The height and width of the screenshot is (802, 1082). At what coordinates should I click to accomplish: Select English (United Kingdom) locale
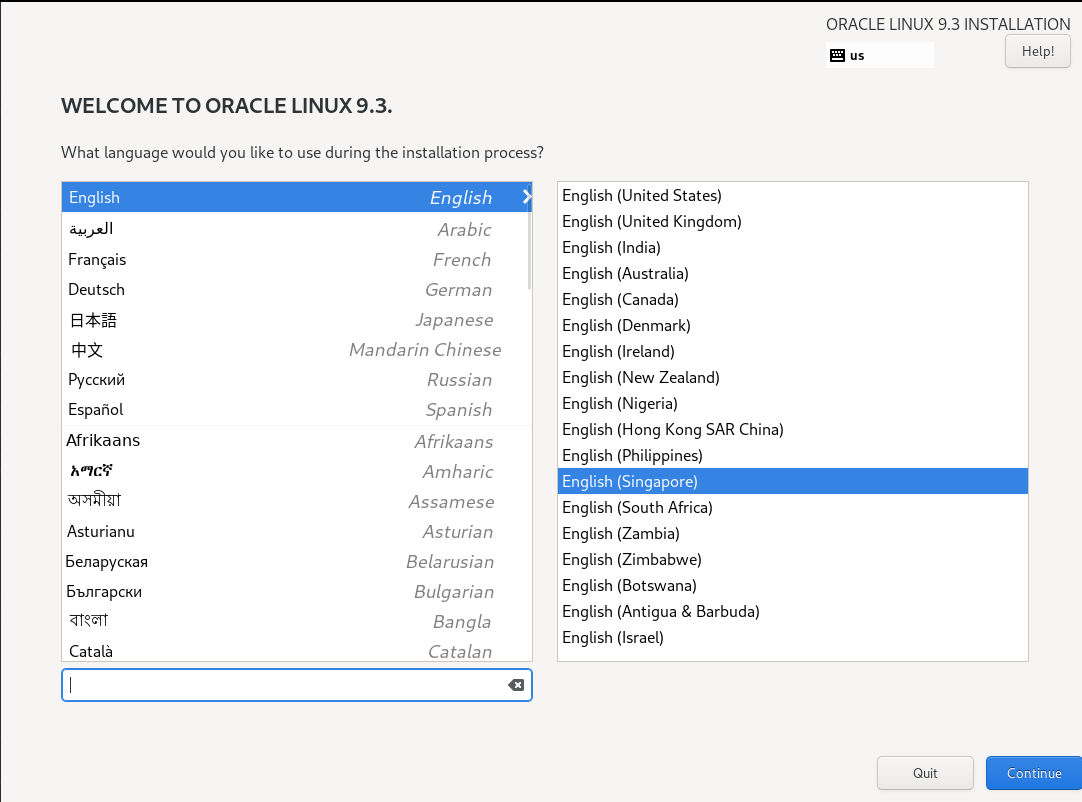click(792, 222)
